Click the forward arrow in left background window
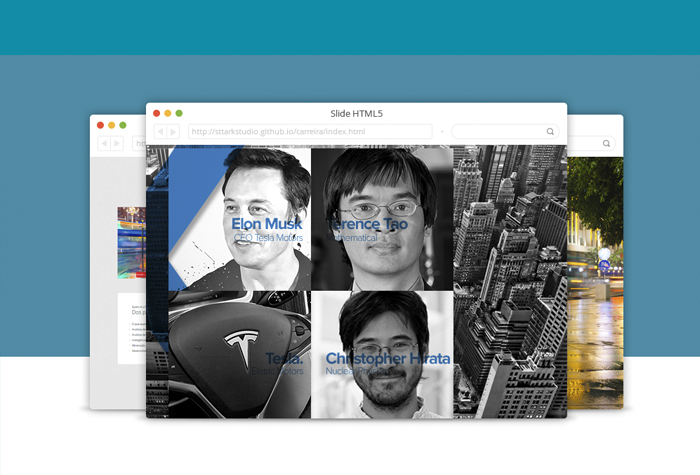 tap(117, 143)
